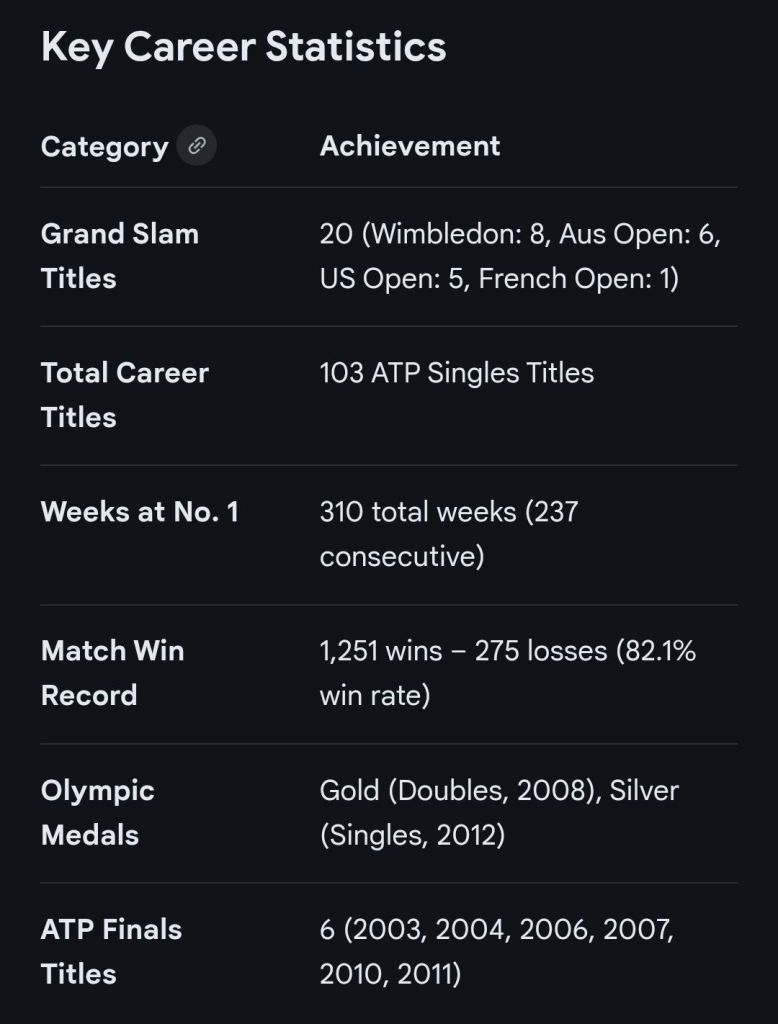Click the 103 ATP Singles Titles text
The image size is (778, 1024).
pyautogui.click(x=456, y=373)
